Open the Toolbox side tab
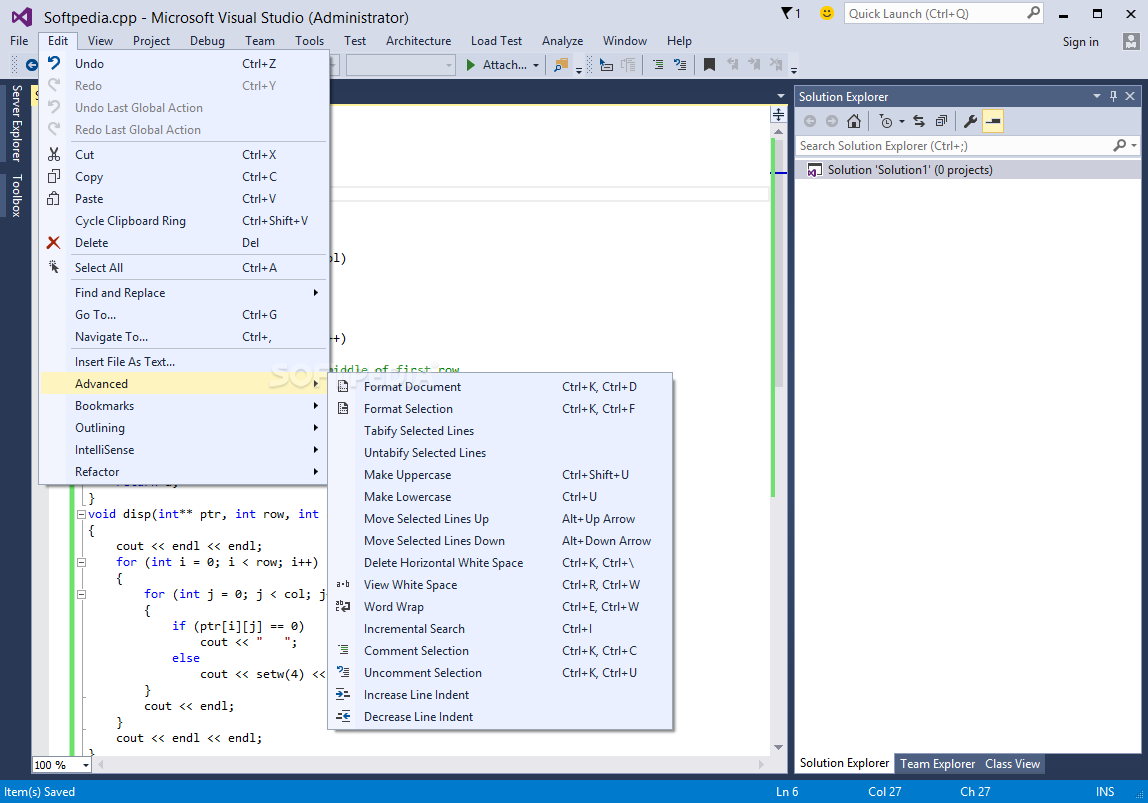Viewport: 1148px width, 803px height. [16, 195]
